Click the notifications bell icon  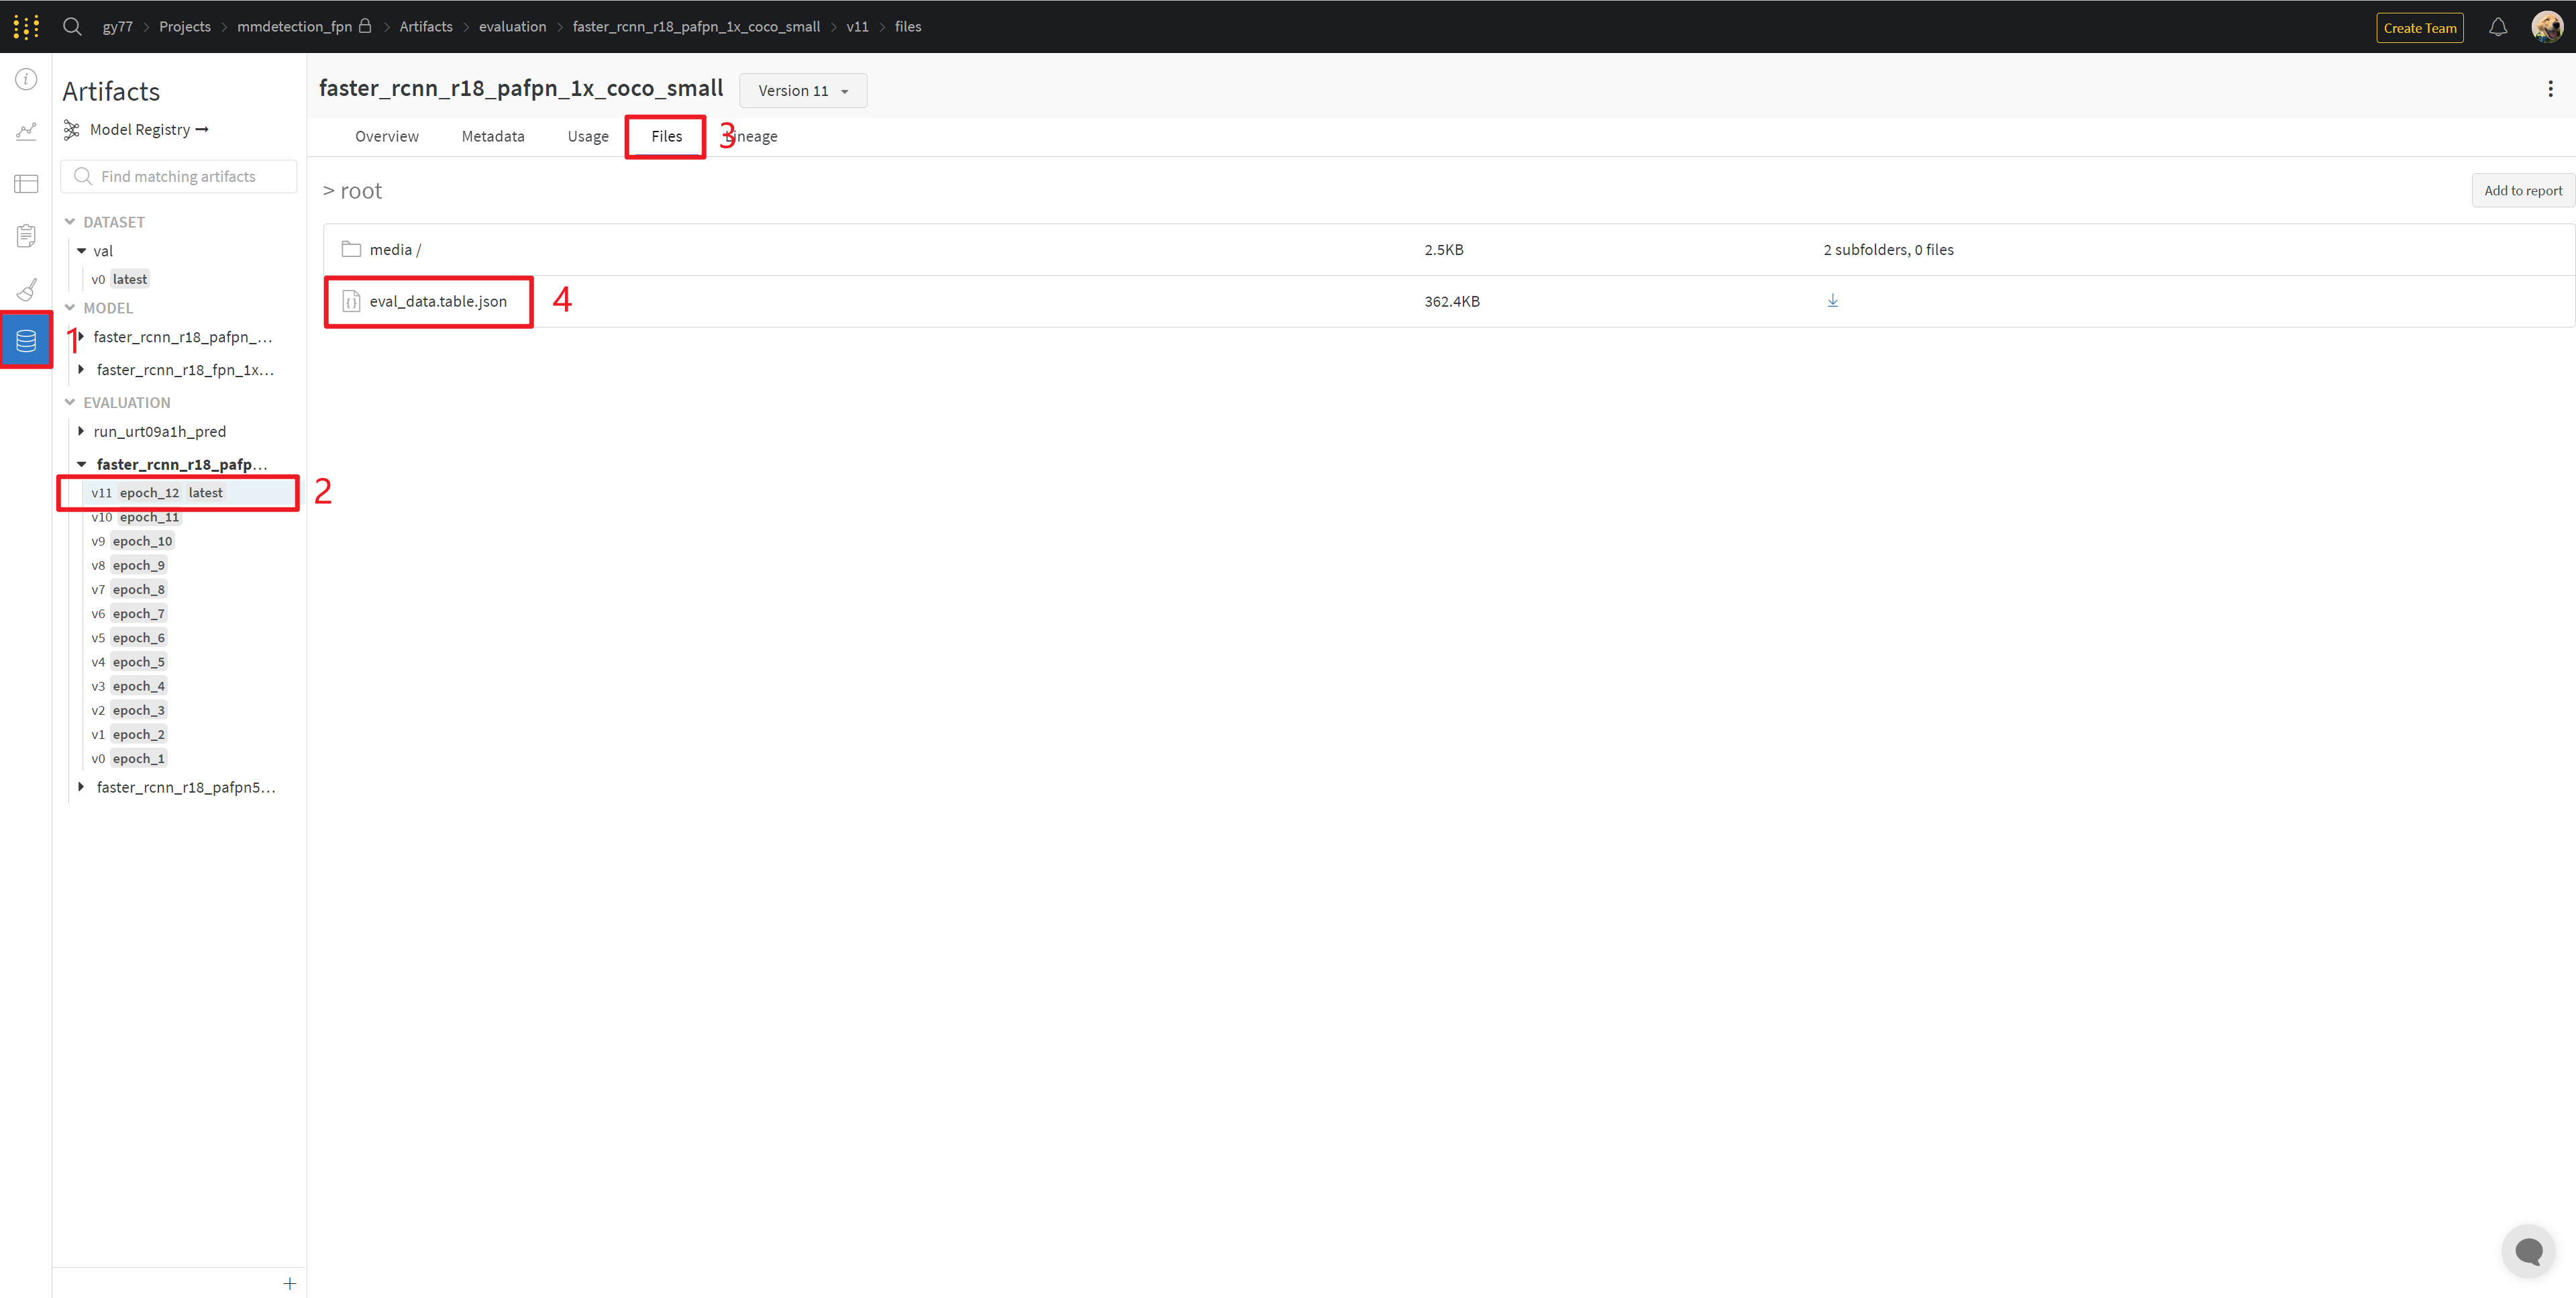click(2497, 27)
